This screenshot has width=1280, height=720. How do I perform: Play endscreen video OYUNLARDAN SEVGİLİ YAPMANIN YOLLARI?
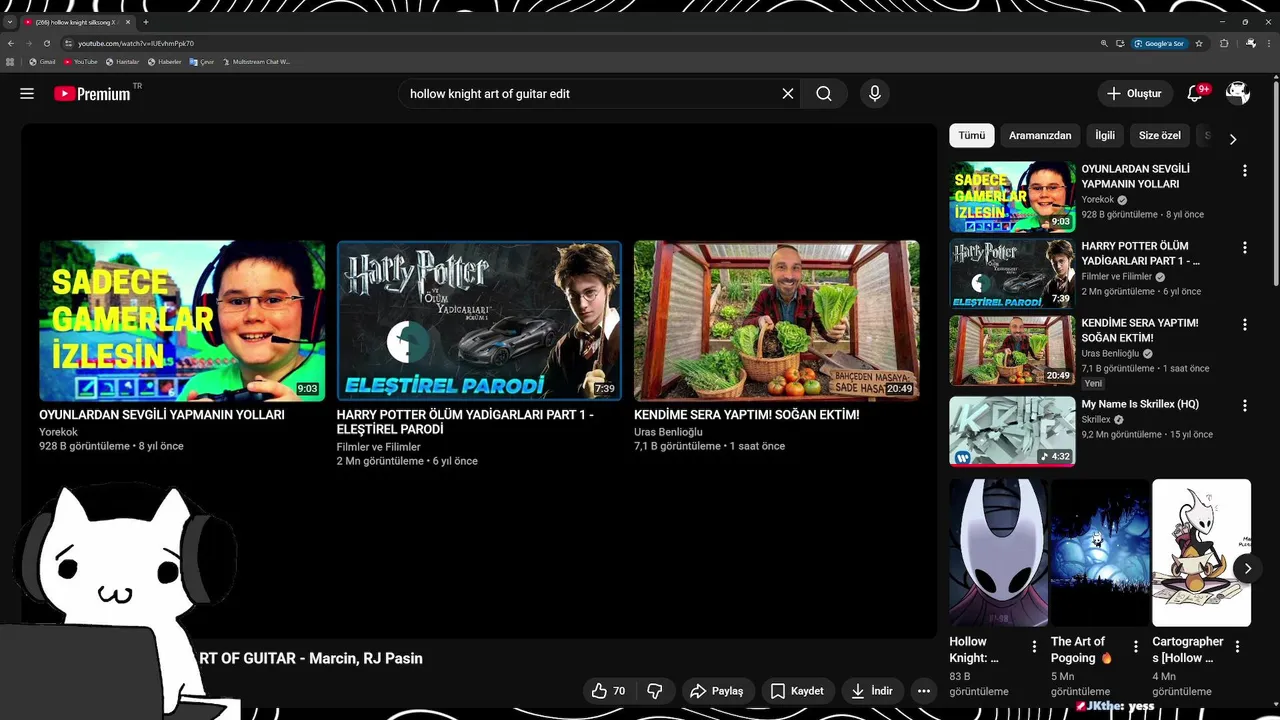[182, 321]
